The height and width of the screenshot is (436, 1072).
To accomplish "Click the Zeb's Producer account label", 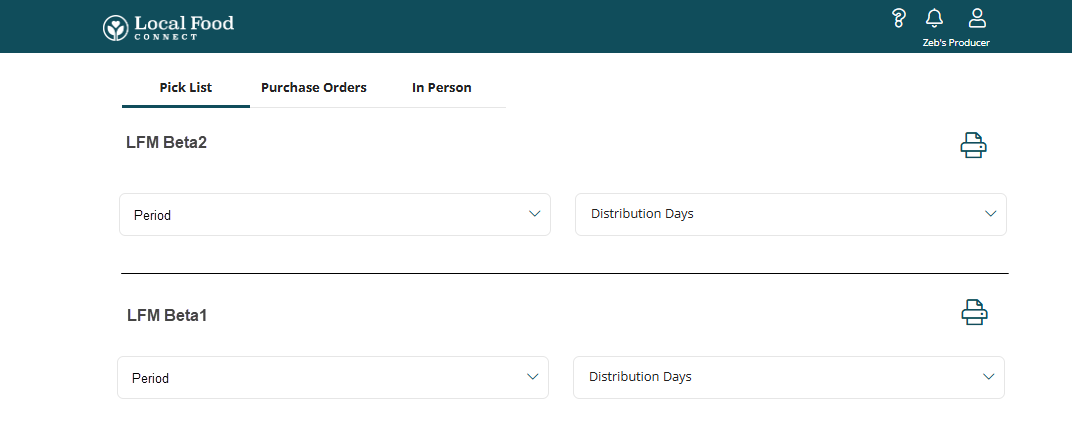I will pyautogui.click(x=956, y=43).
